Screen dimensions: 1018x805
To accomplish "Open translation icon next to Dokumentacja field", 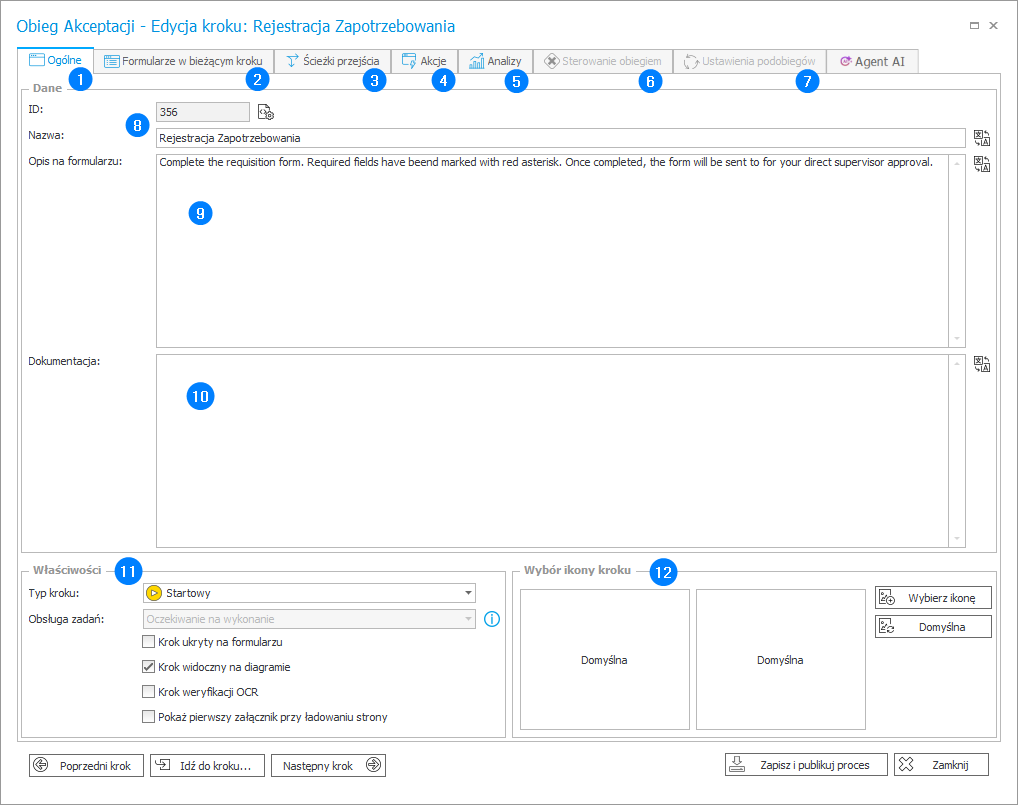I will tap(981, 364).
